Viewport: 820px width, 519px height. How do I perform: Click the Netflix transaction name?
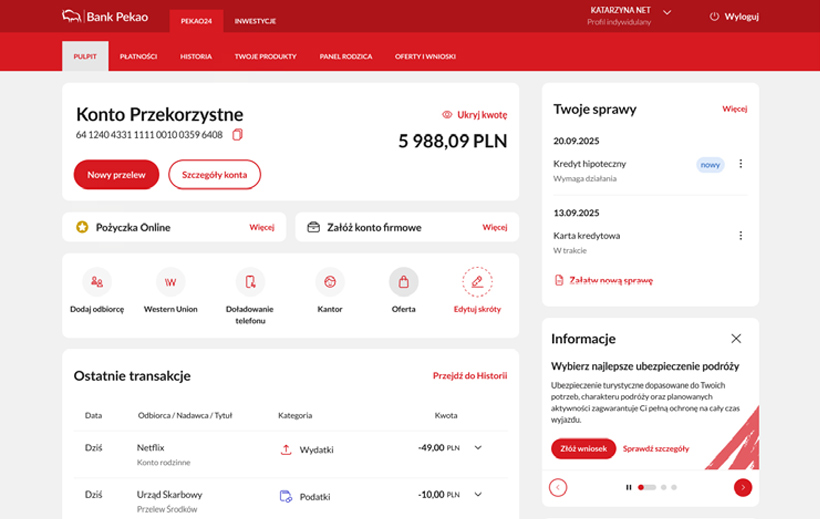(x=151, y=448)
